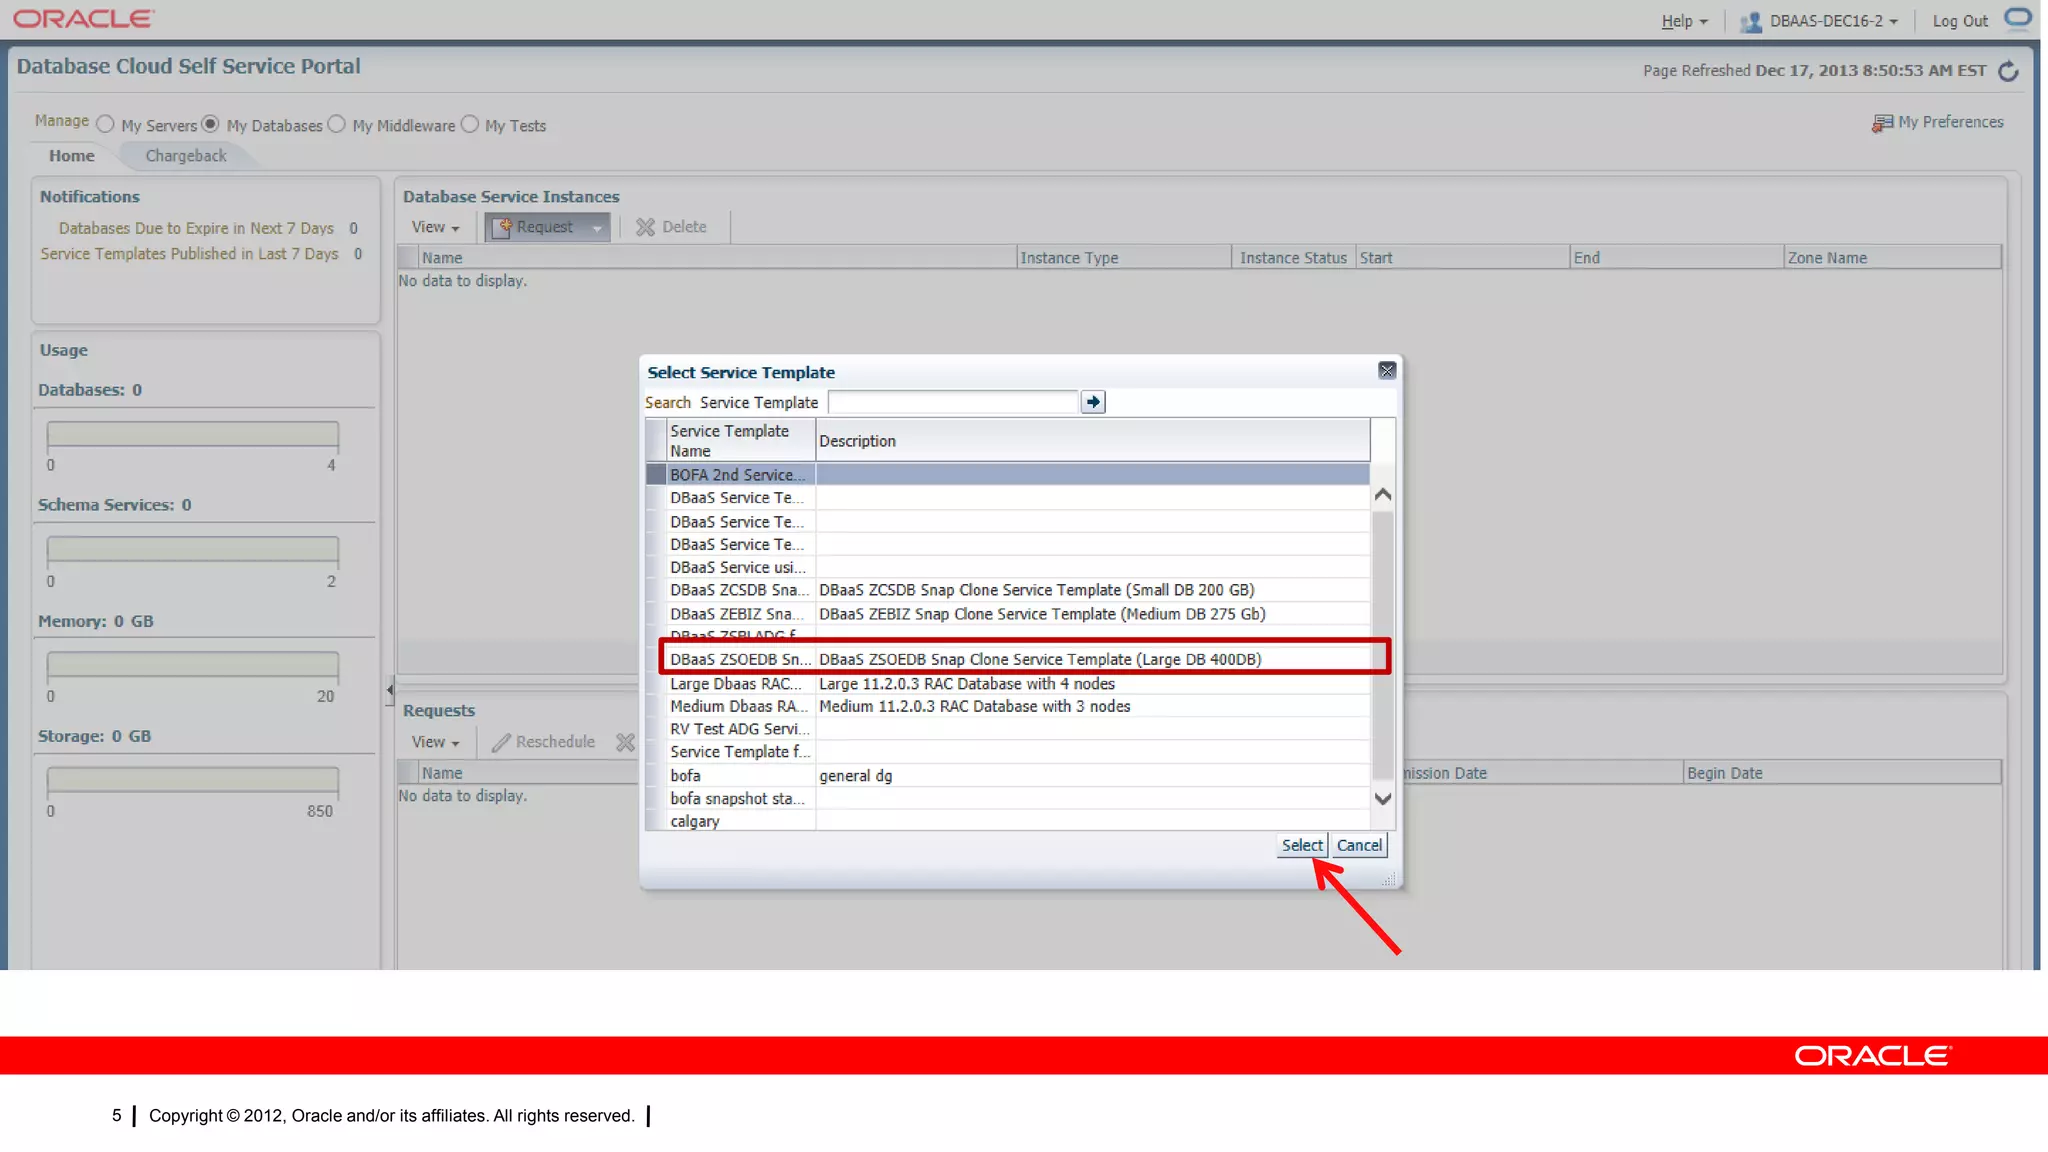Click the page refresh icon
Screen dimensions: 2048x1152
(2008, 71)
